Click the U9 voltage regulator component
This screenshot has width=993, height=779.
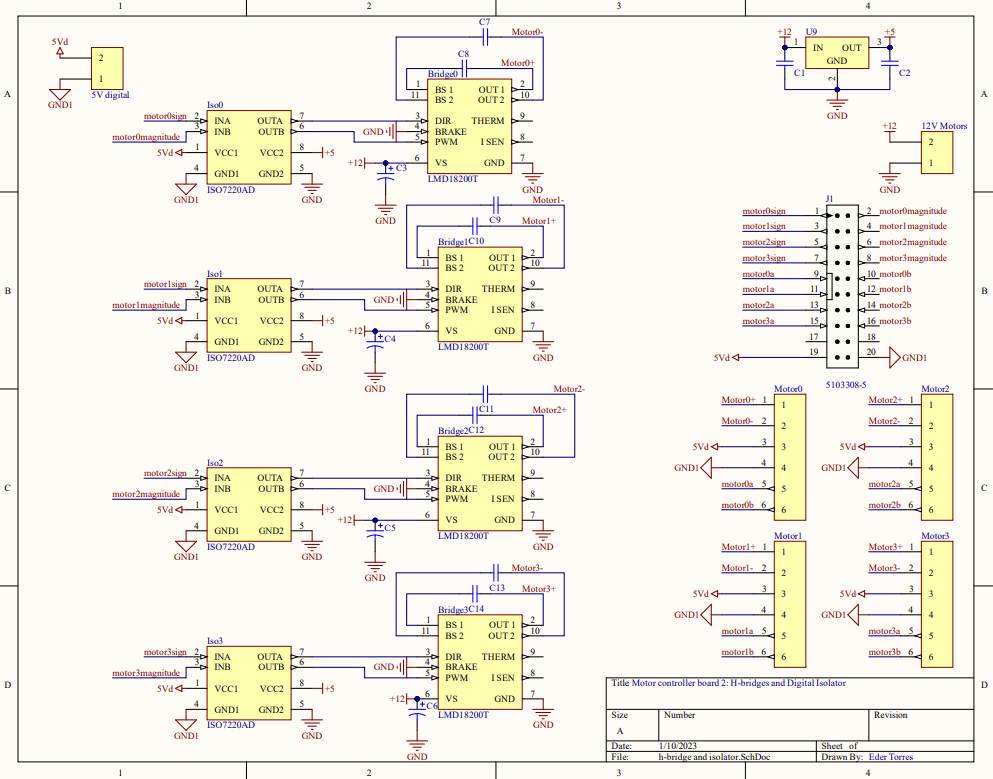(837, 53)
